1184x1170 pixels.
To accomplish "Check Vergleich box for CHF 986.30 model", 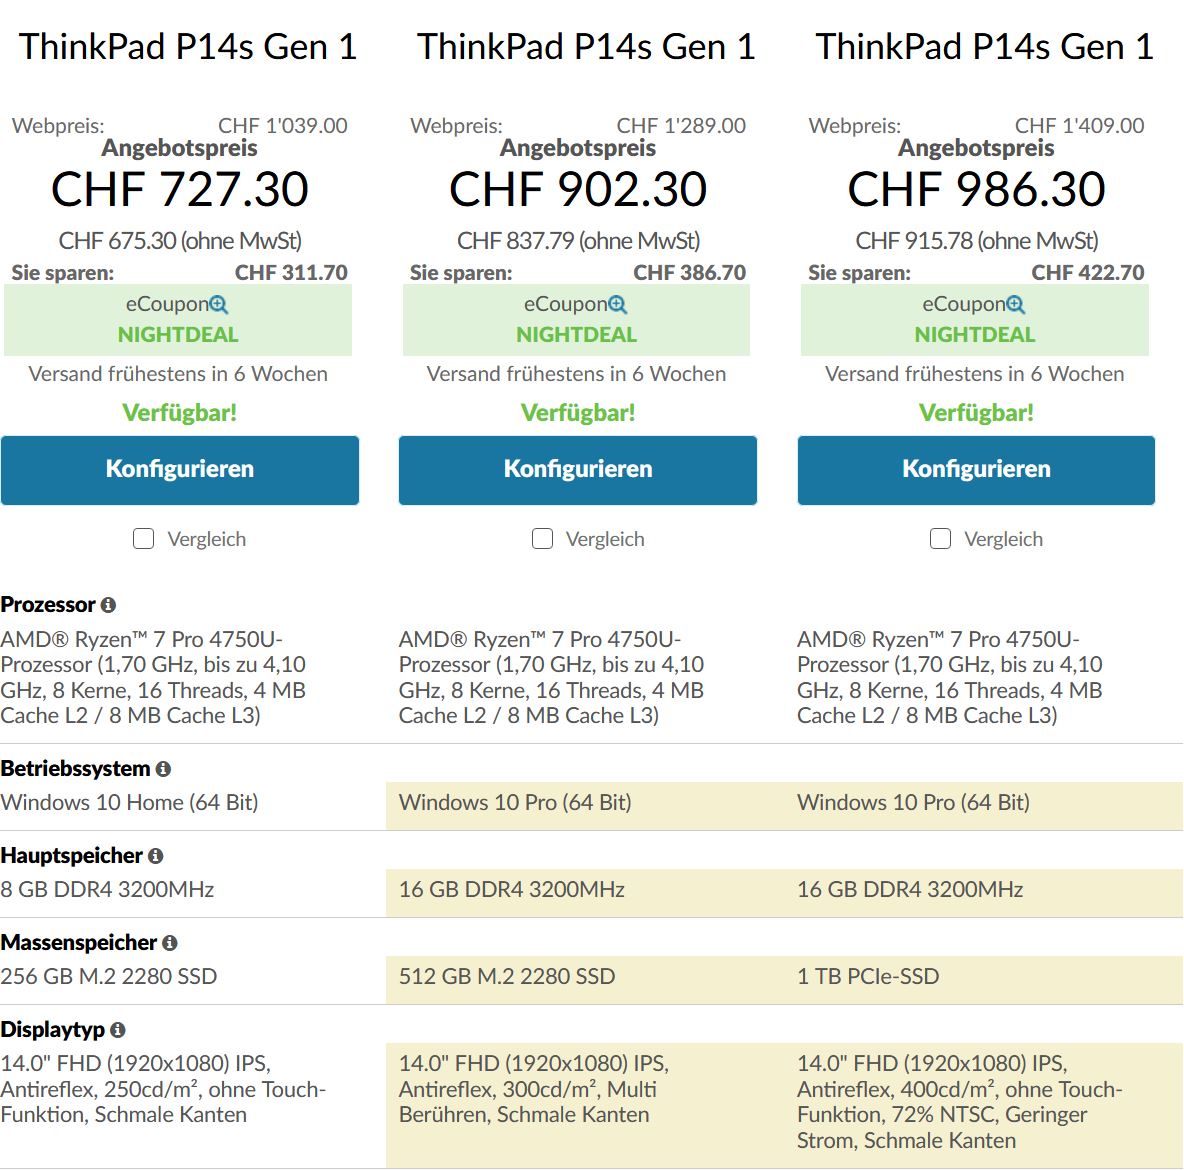I will pos(941,539).
